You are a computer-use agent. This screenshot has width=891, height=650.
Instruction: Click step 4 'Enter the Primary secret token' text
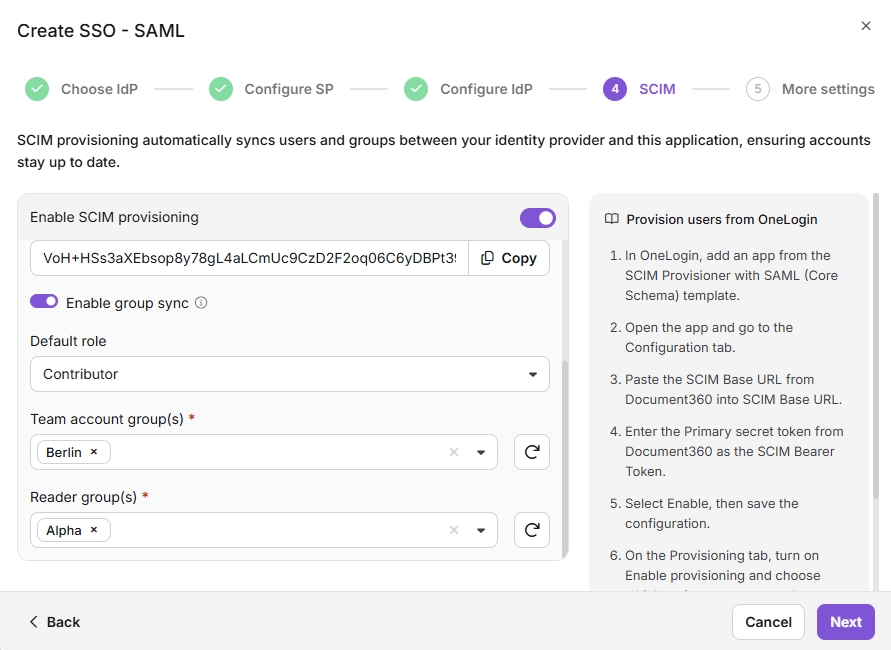coord(734,451)
